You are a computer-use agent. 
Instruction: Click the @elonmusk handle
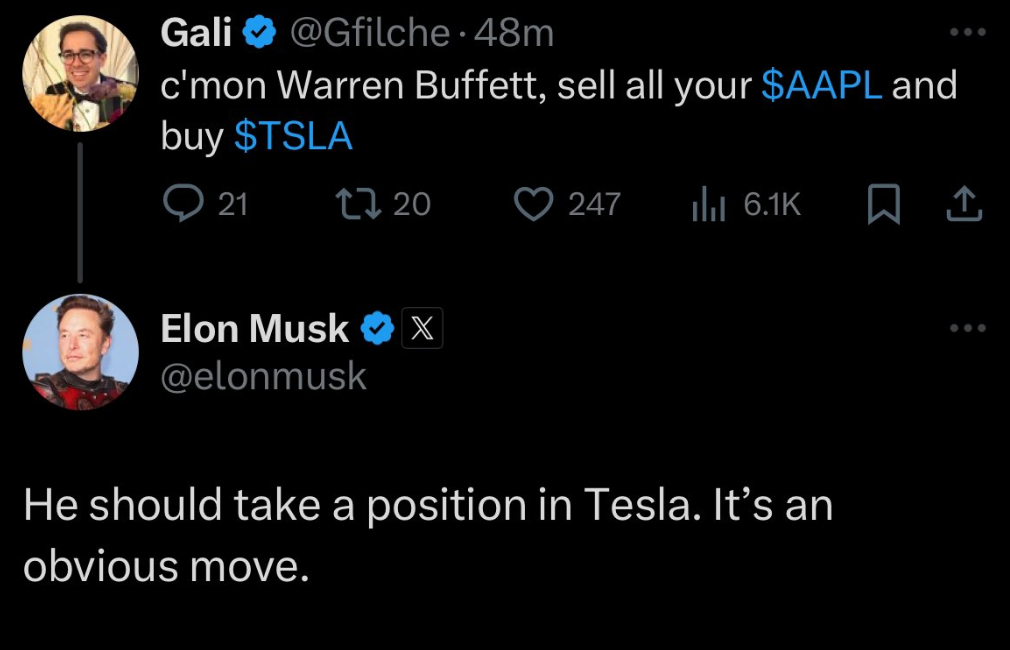(x=263, y=376)
